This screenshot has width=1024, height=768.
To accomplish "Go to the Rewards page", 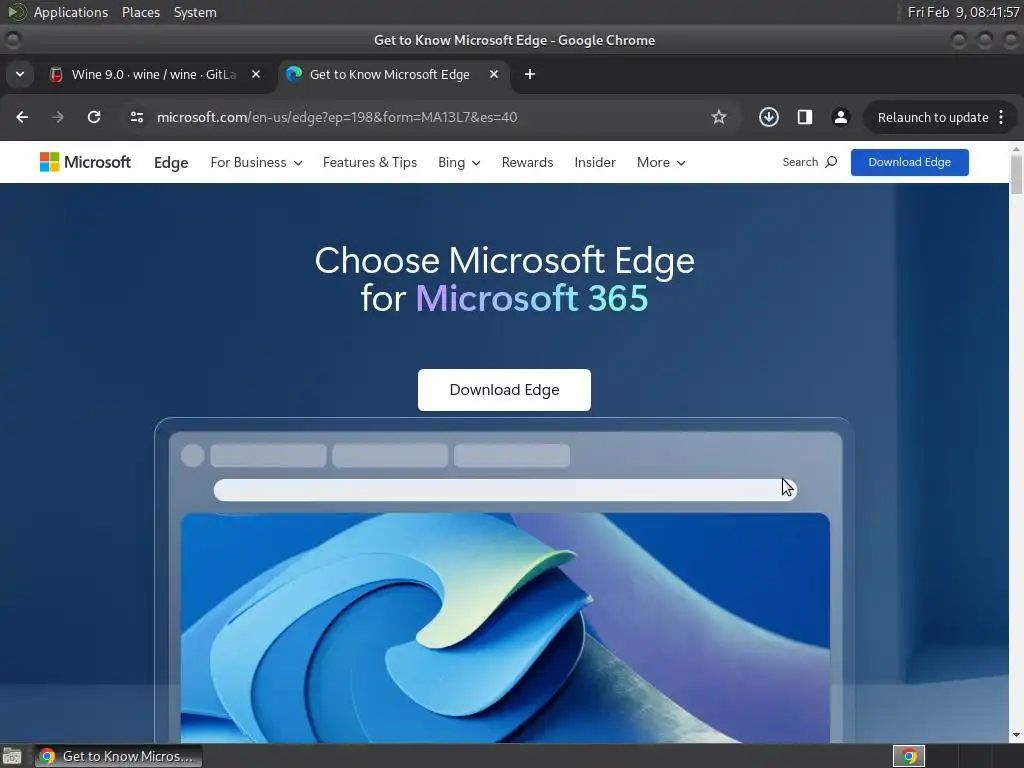I will [x=527, y=163].
